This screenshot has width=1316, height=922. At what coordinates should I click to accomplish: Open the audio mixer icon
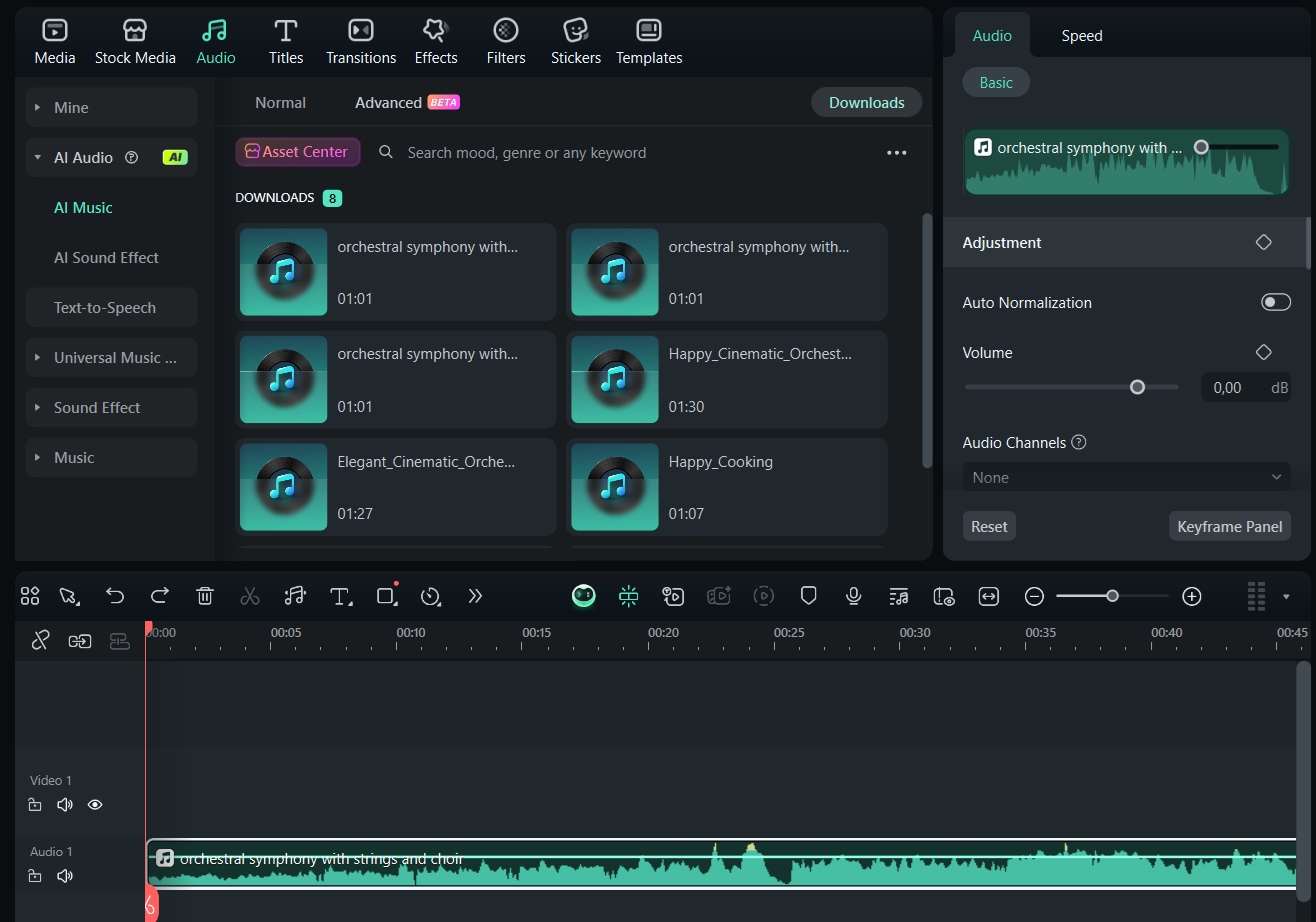pyautogui.click(x=899, y=596)
